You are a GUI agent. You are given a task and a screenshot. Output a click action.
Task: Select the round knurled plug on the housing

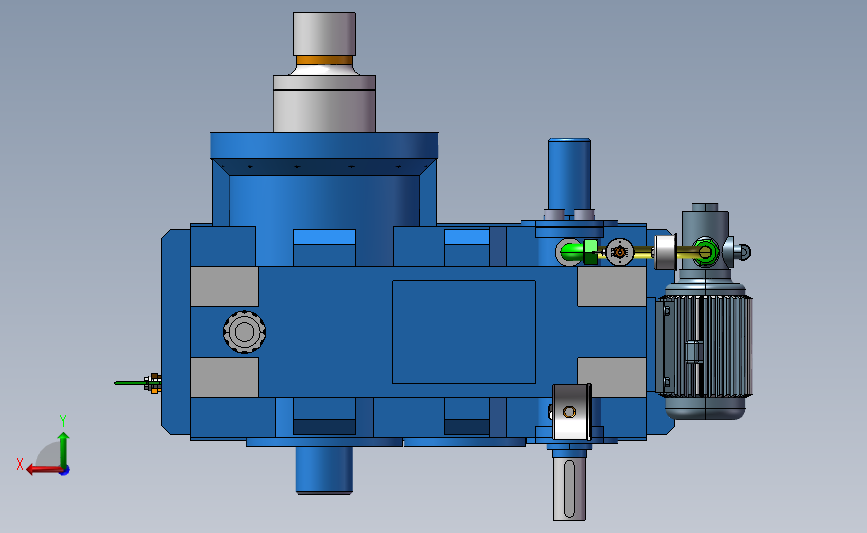(x=244, y=332)
